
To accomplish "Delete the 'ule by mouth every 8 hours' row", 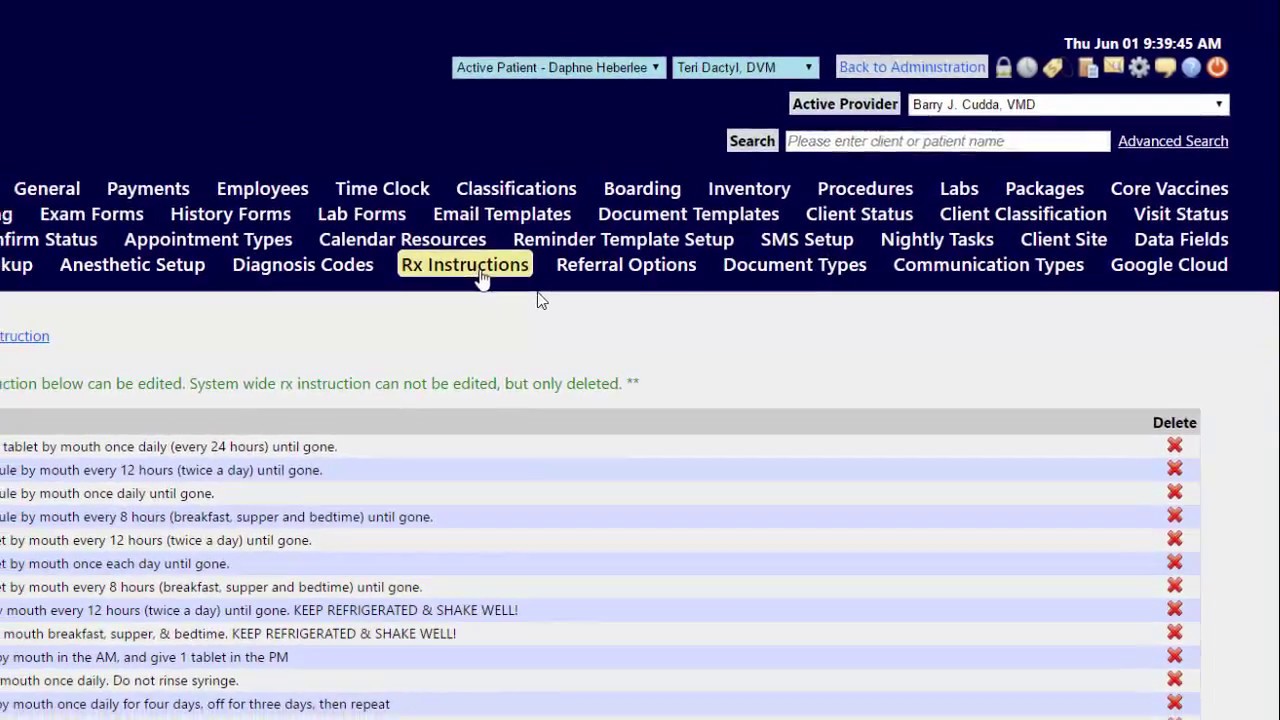I will [1175, 515].
